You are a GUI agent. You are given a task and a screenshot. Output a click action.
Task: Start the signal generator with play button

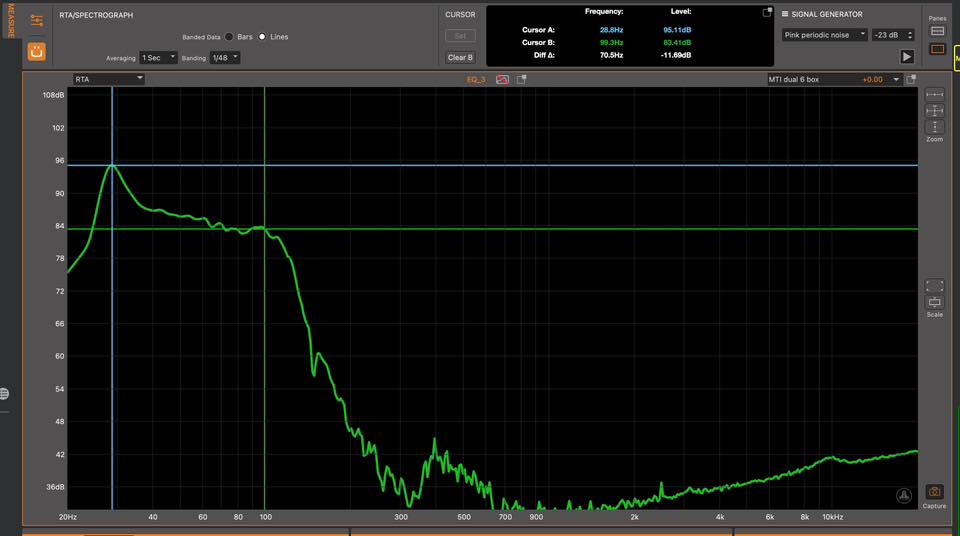coord(907,57)
